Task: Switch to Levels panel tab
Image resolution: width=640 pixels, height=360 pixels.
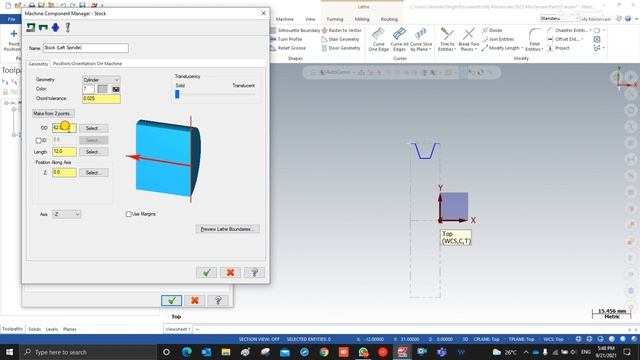Action: coord(52,329)
